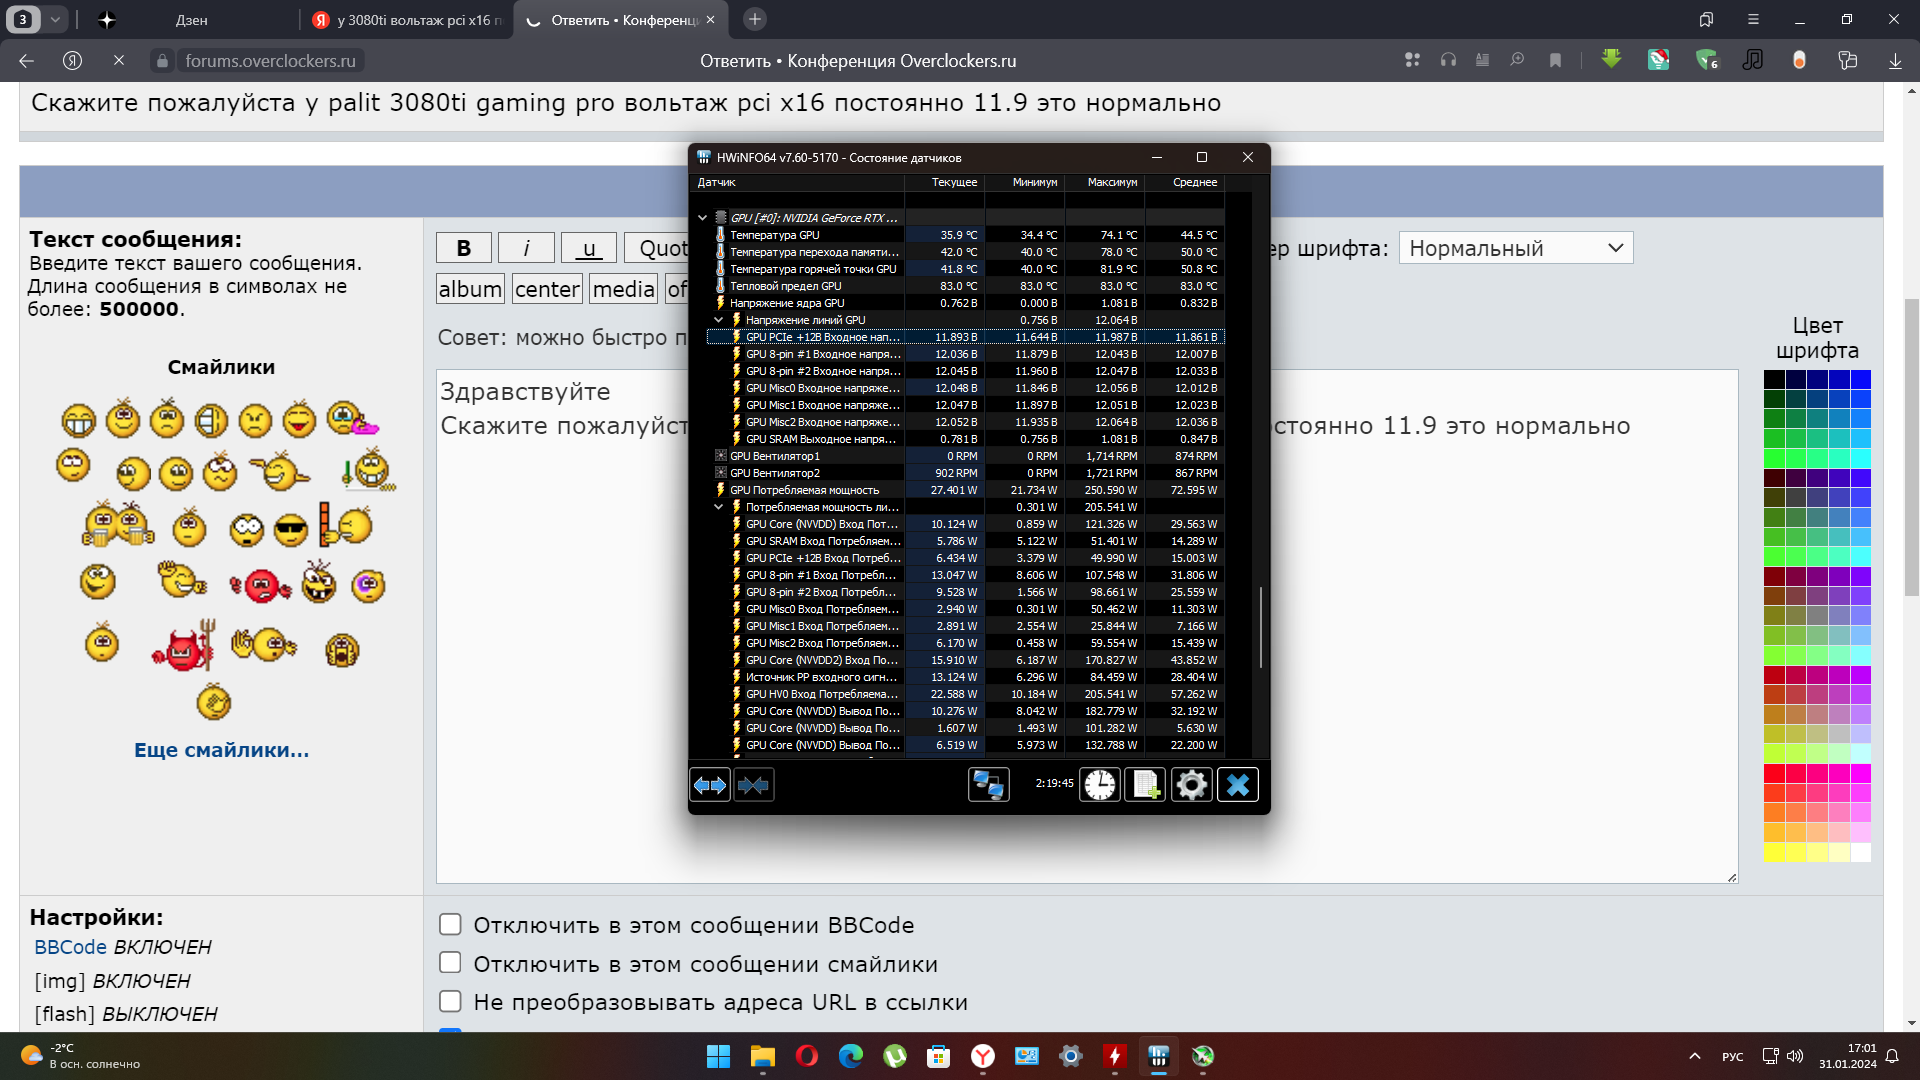This screenshot has height=1080, width=1920.
Task: Check 'Отключить в этом сообщении BBCode'
Action: pyautogui.click(x=450, y=924)
